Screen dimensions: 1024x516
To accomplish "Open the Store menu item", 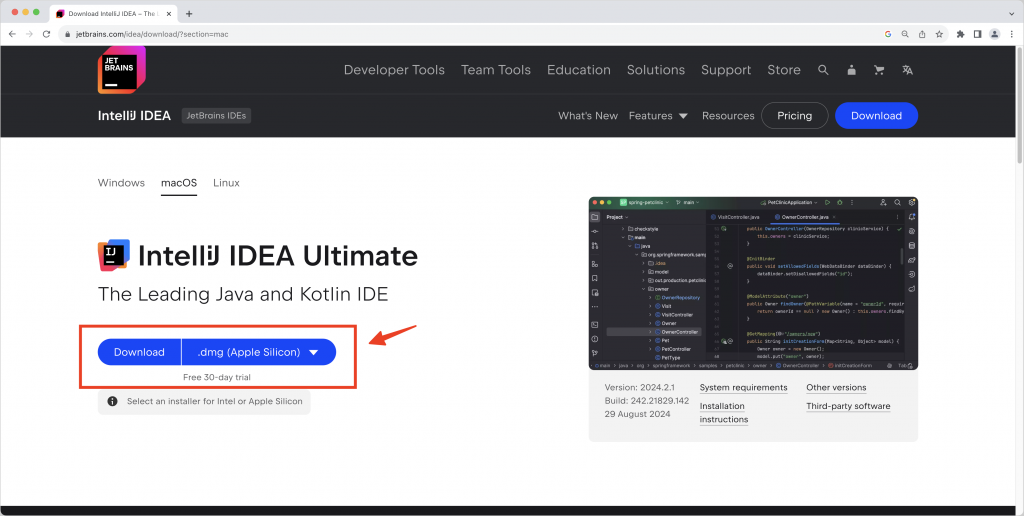I will (x=784, y=70).
